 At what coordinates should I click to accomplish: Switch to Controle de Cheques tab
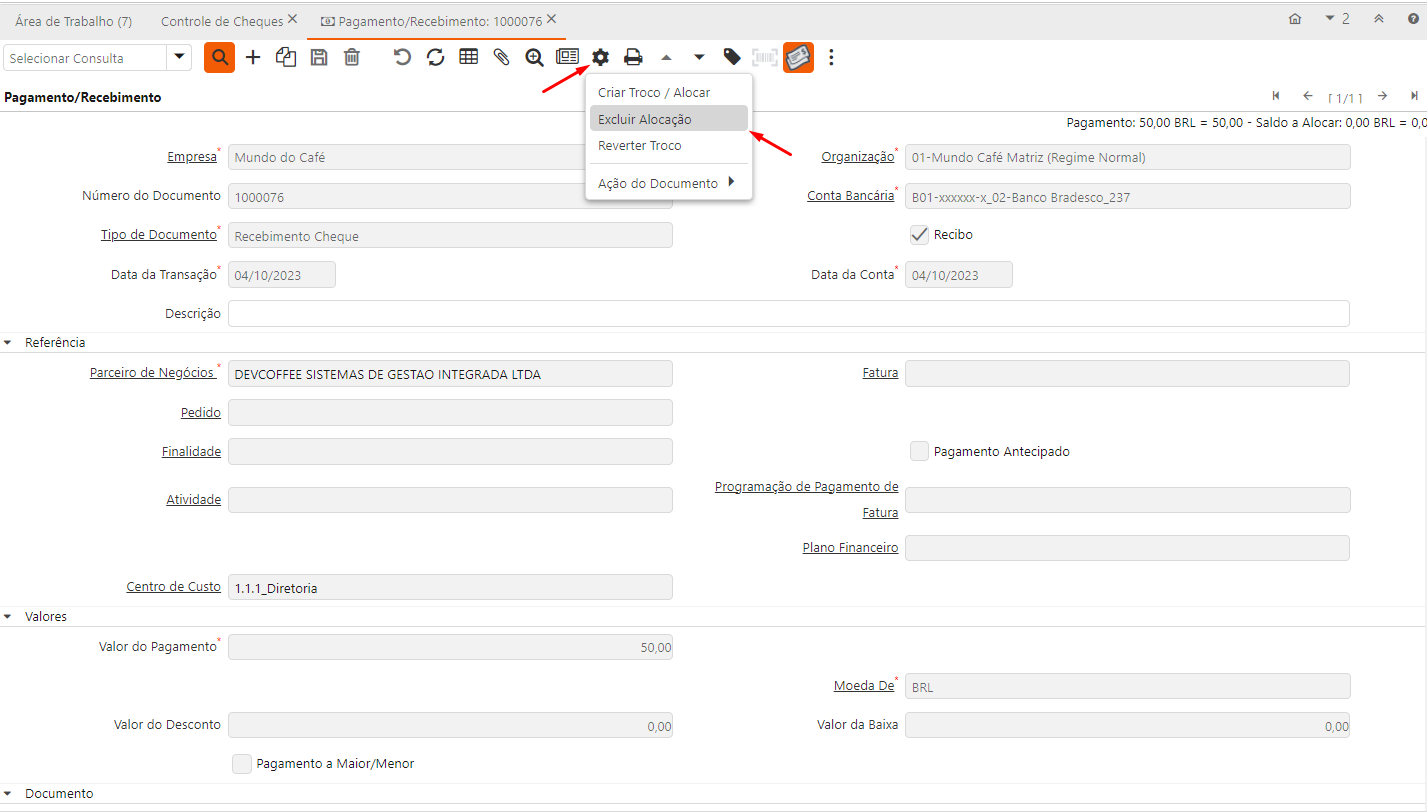pyautogui.click(x=222, y=21)
